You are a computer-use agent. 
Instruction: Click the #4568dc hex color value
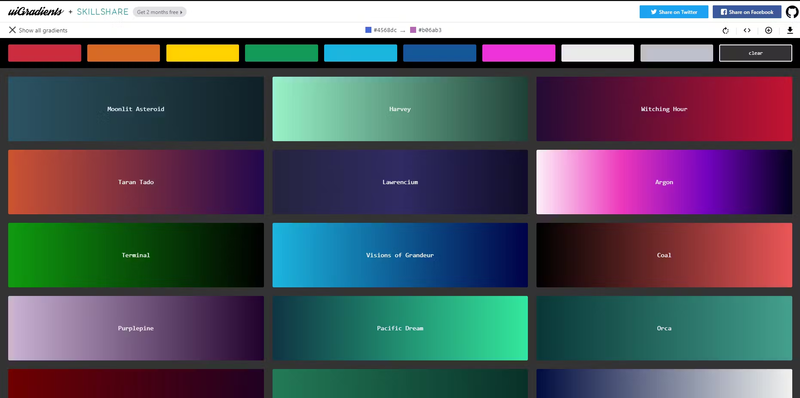tap(385, 30)
